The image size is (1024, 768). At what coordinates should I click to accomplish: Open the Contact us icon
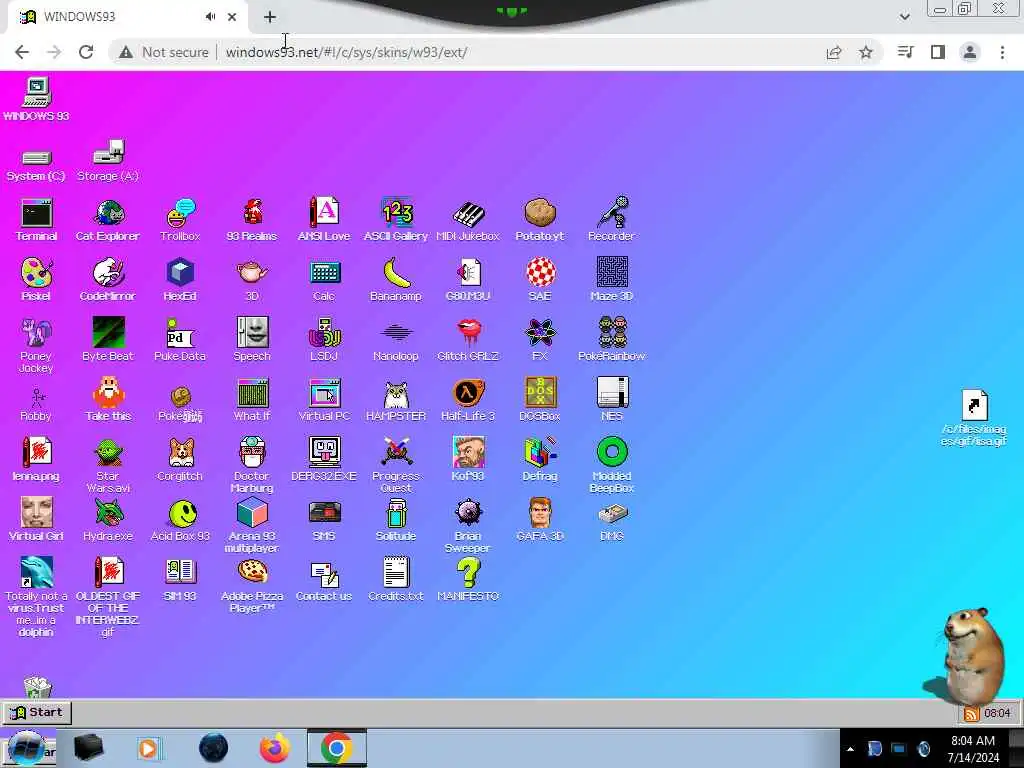pyautogui.click(x=324, y=574)
